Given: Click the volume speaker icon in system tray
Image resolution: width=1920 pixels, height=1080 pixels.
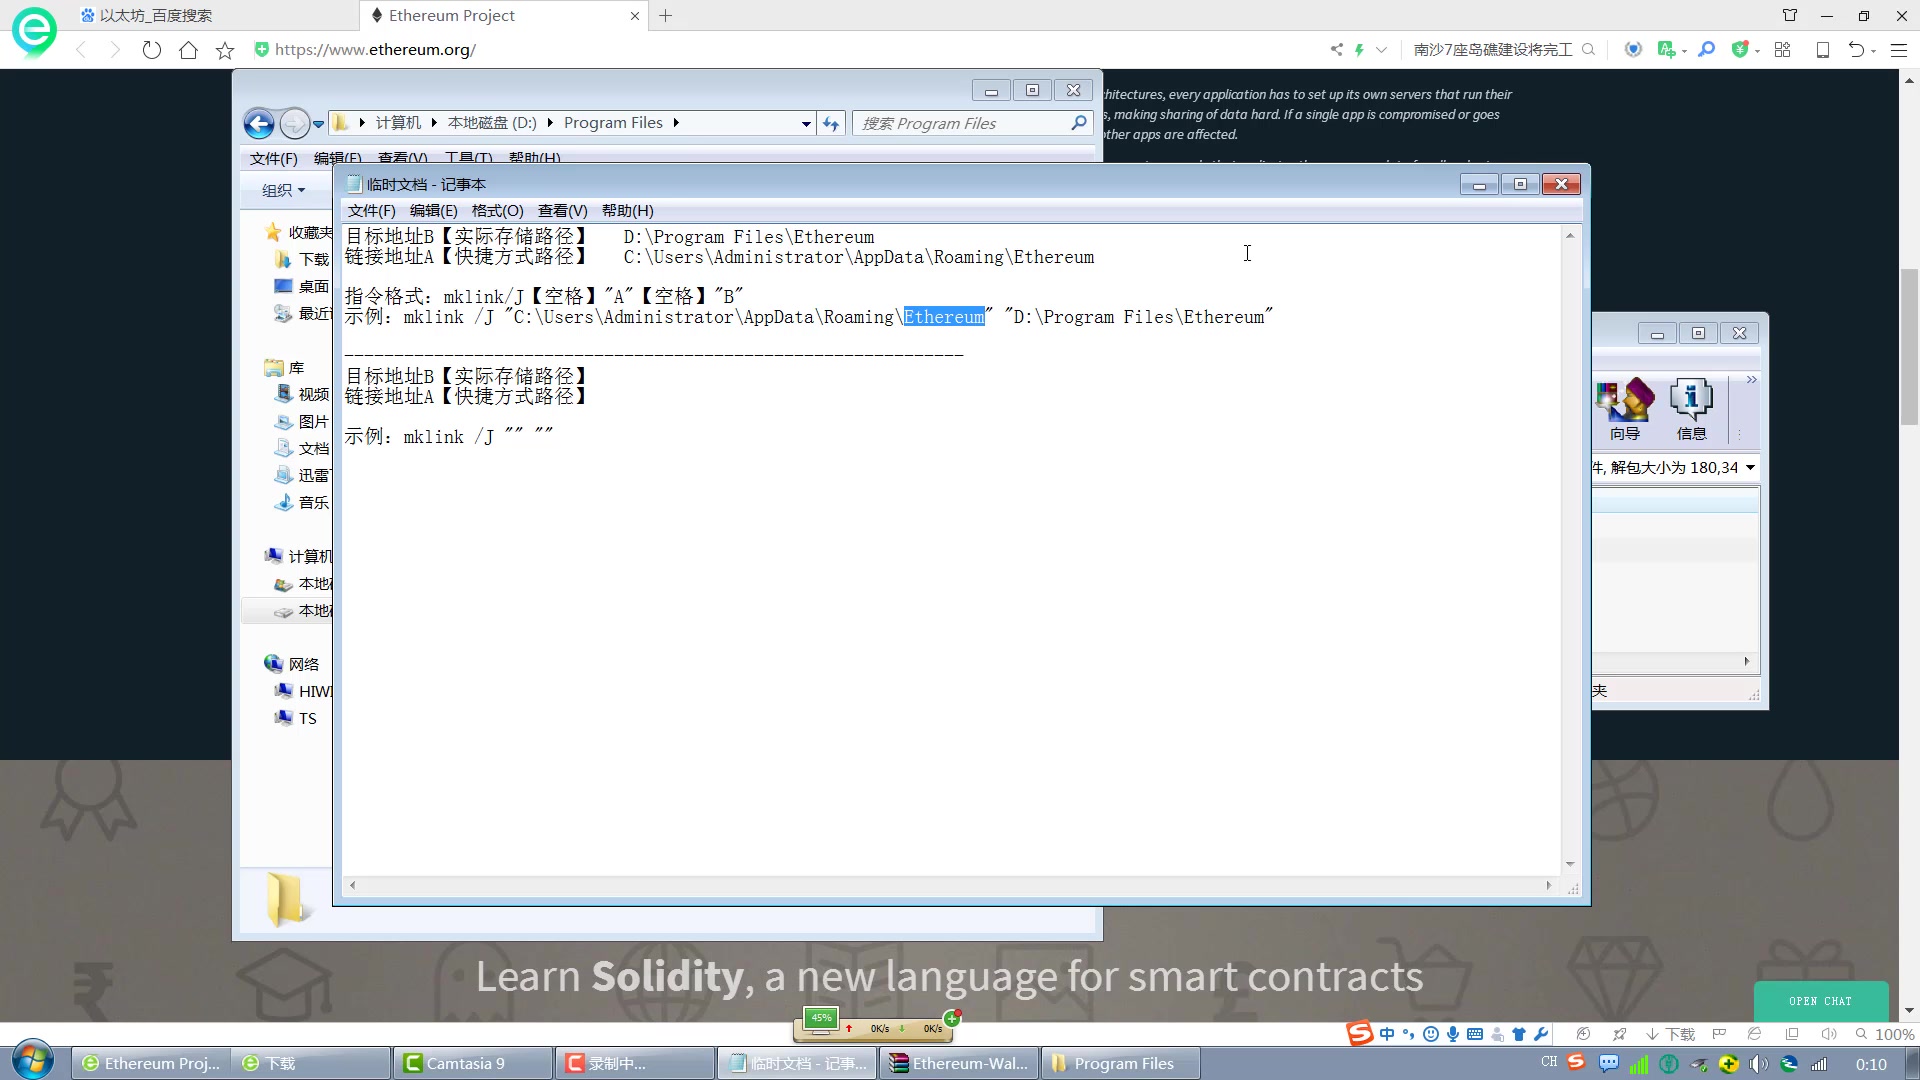Looking at the screenshot, I should tap(1759, 1064).
